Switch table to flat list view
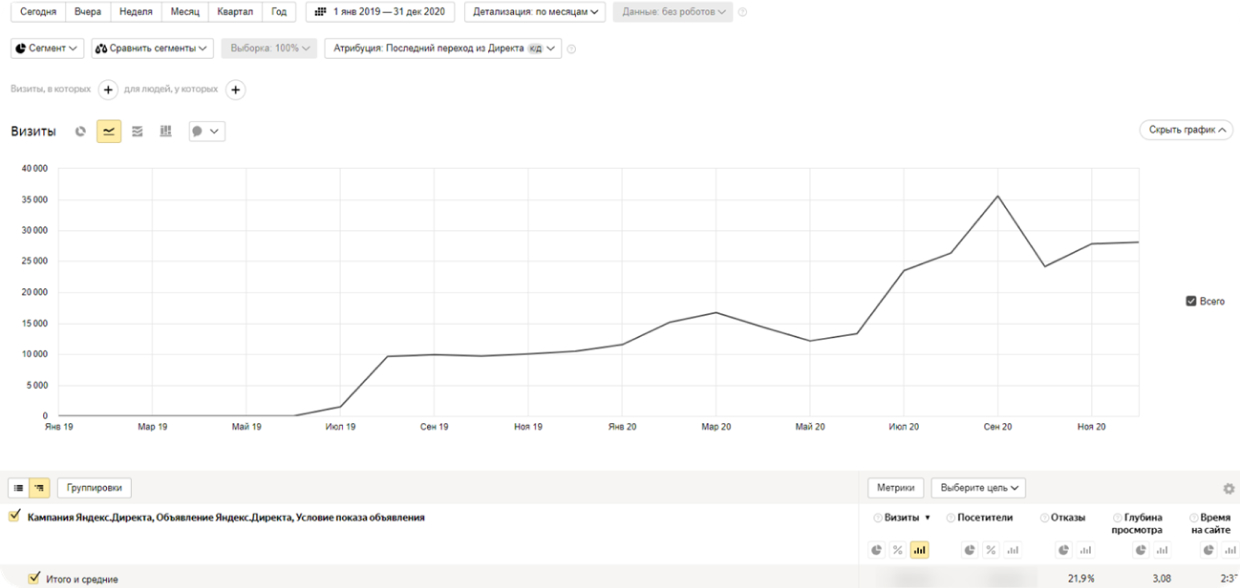Viewport: 1240px width, 588px height. point(19,488)
